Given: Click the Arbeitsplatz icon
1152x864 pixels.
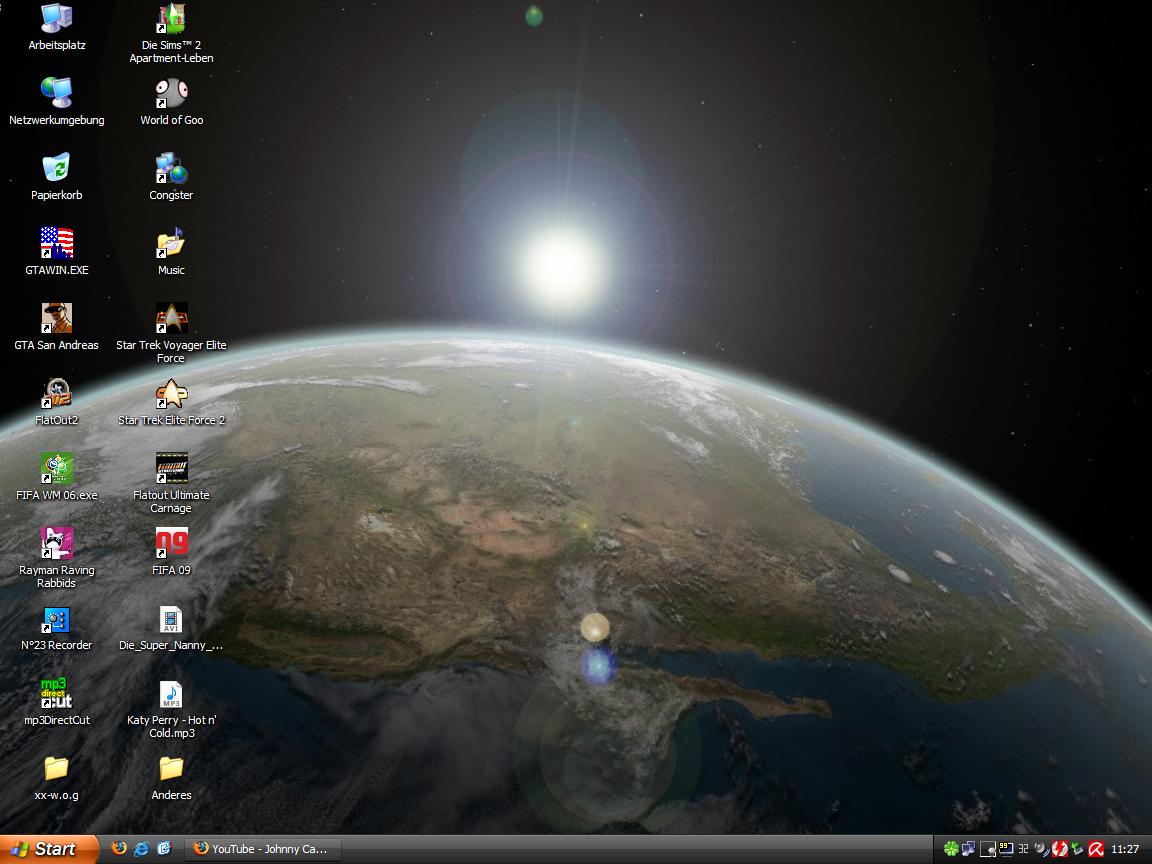Looking at the screenshot, I should [57, 19].
